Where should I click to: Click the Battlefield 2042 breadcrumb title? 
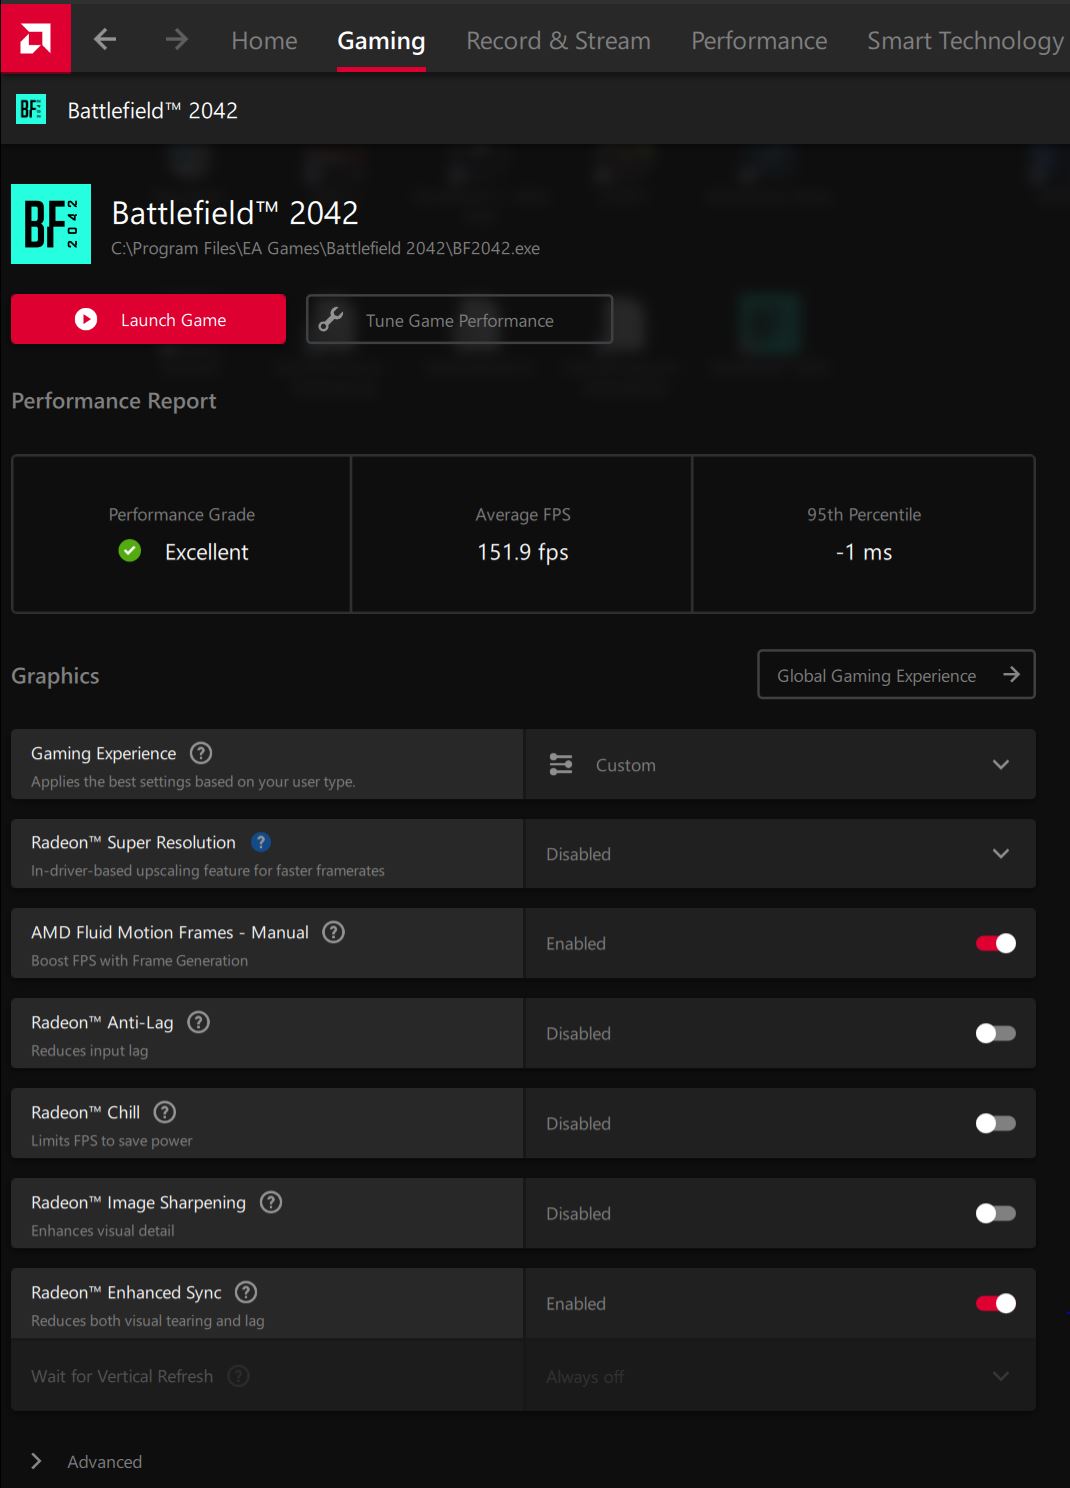[152, 110]
